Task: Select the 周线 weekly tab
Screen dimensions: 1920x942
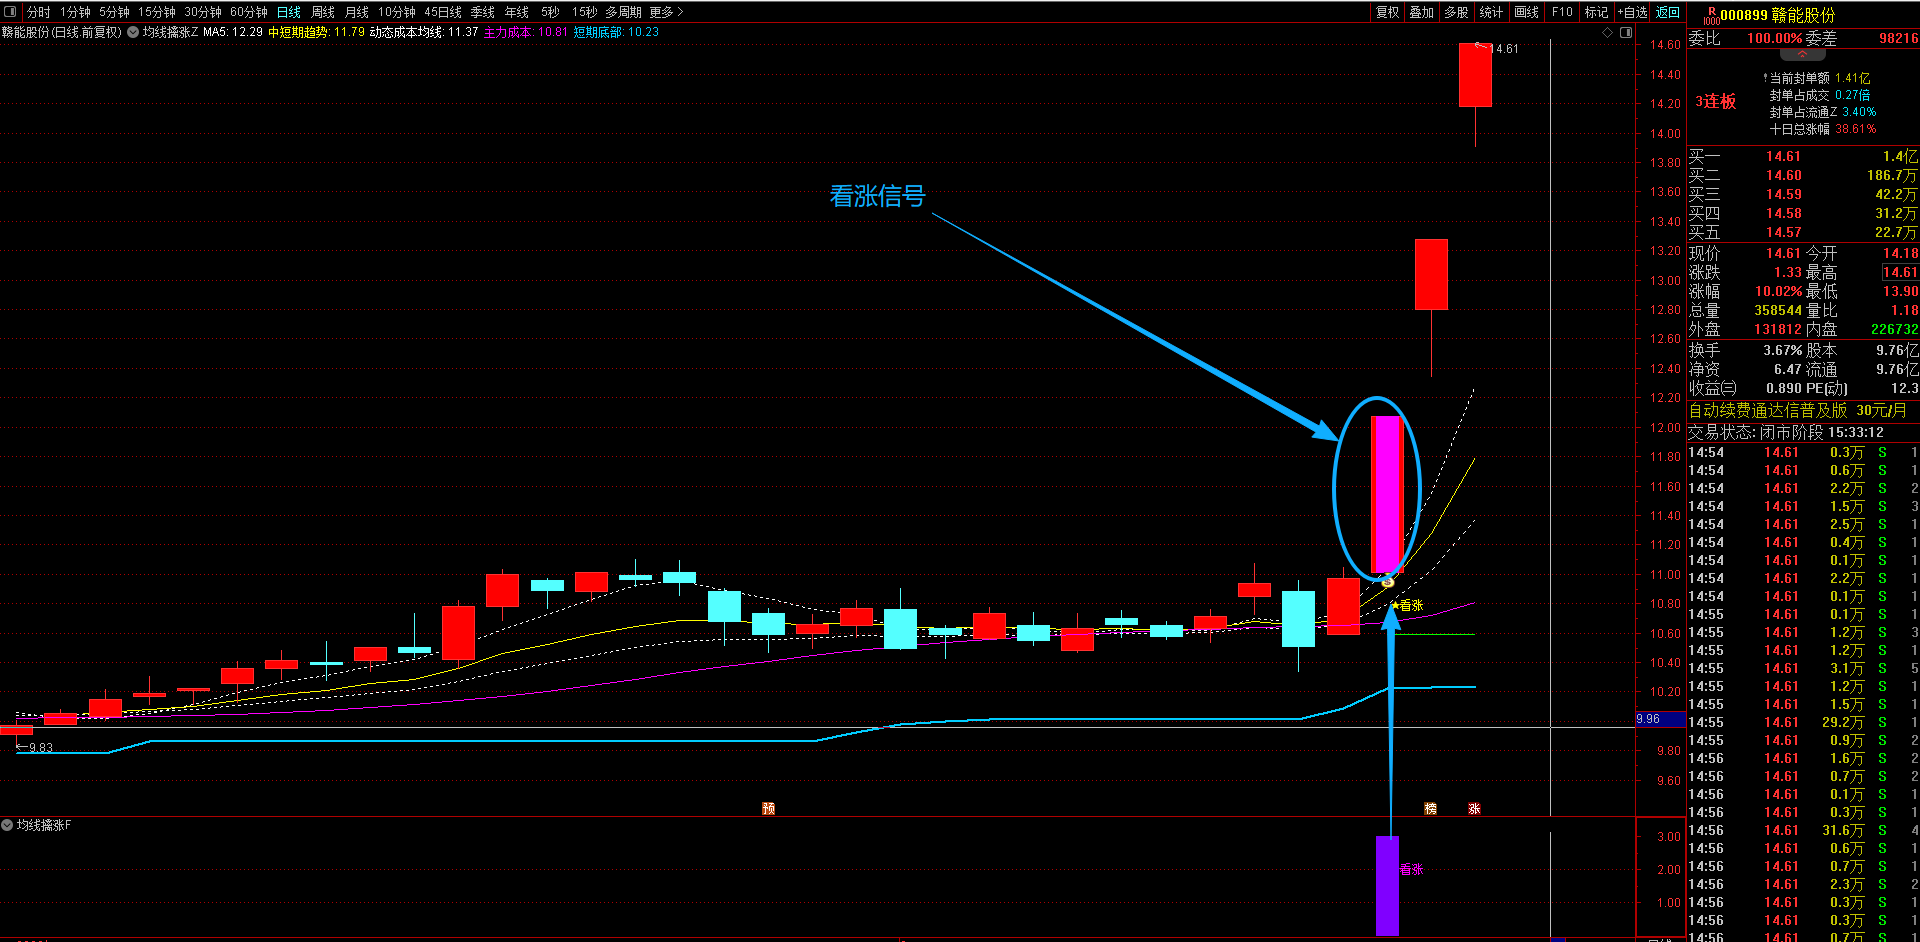Action: coord(323,12)
